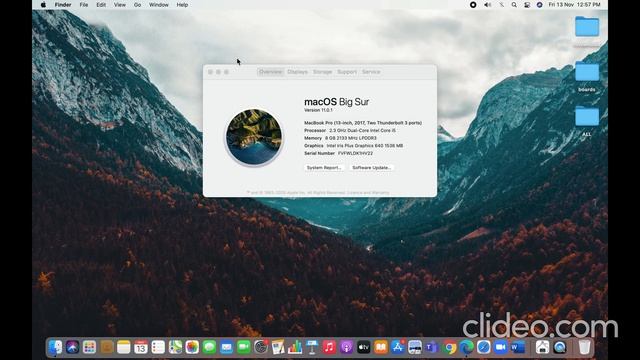The image size is (640, 360).
Task: Click the 'Version 11.0.1' text
Action: point(318,110)
